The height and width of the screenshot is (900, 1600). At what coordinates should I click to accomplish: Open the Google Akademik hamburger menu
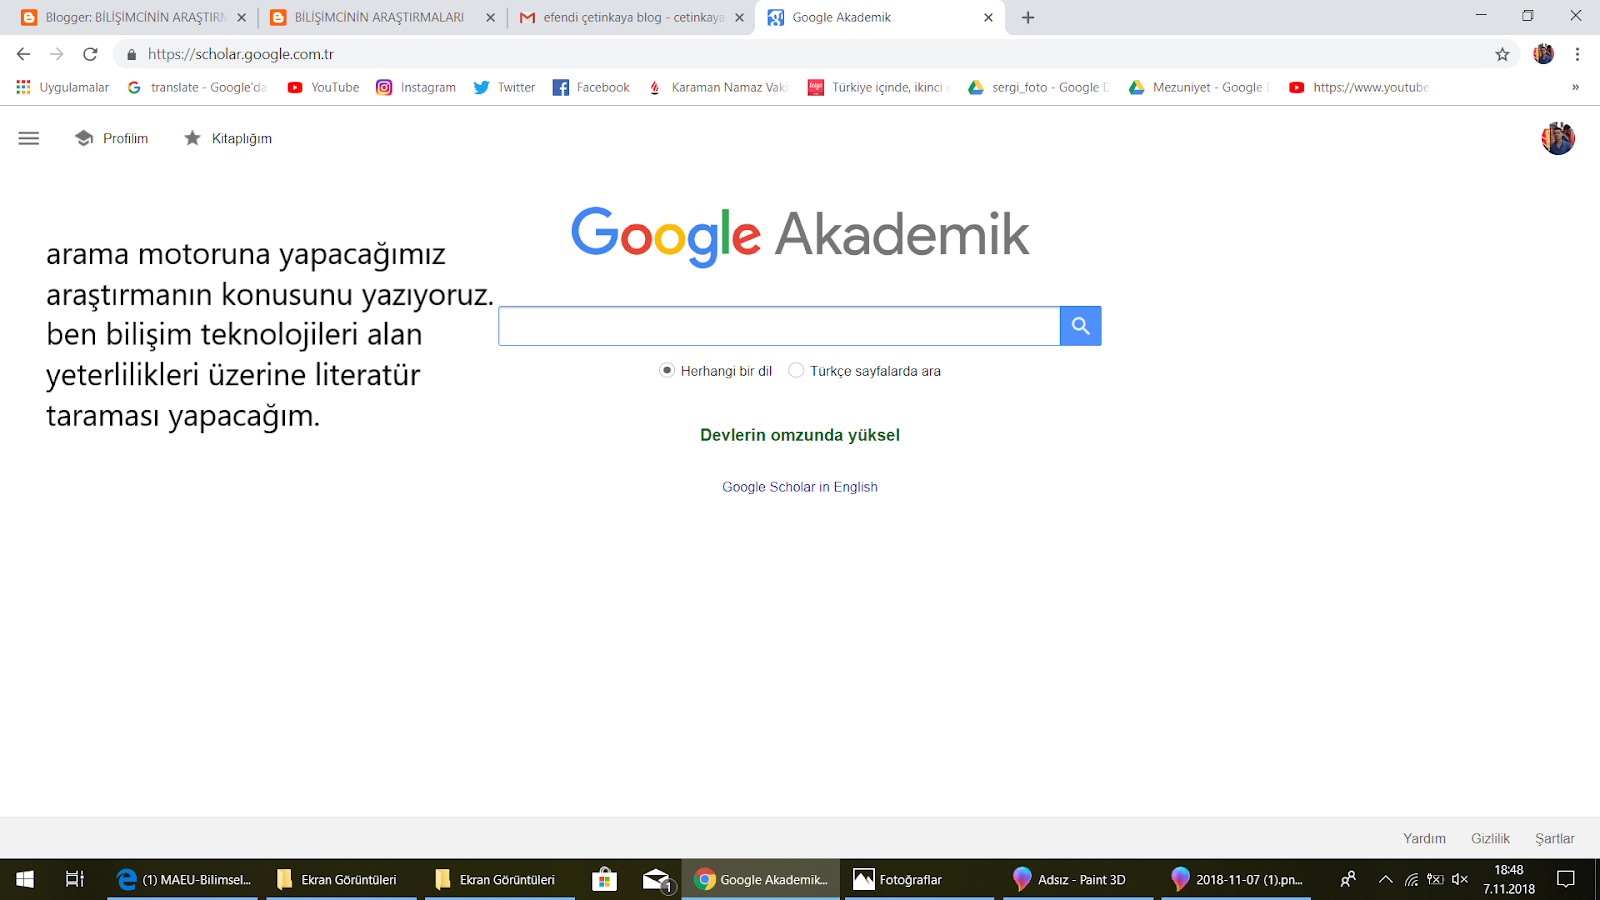point(29,138)
